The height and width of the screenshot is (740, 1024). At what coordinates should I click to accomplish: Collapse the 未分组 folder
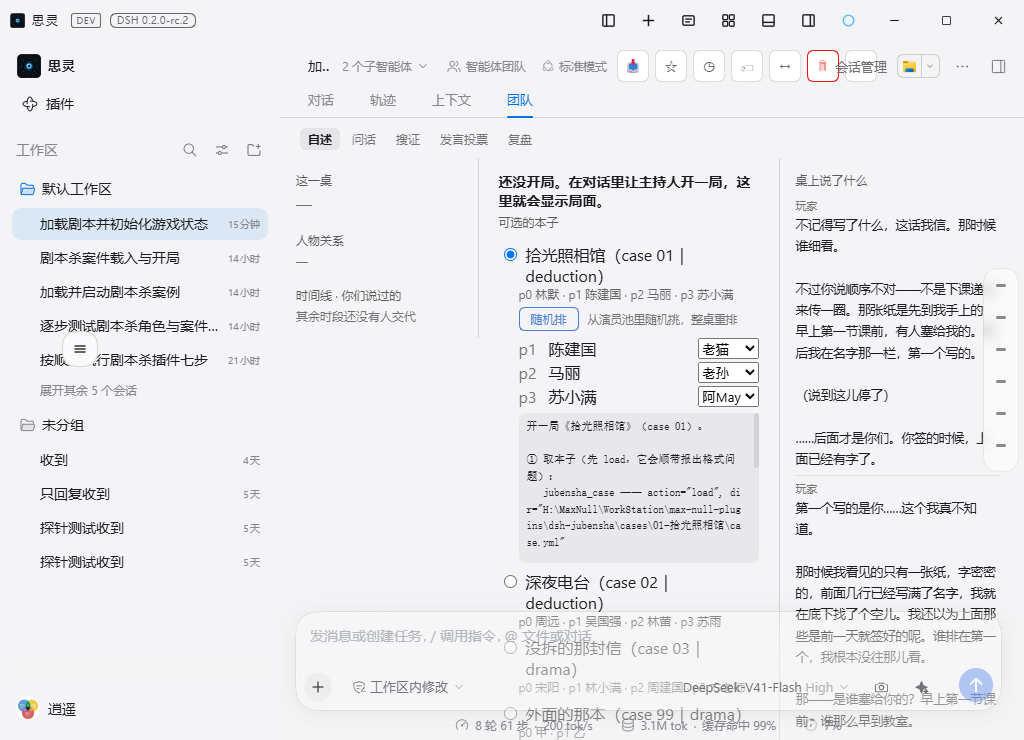[52, 425]
